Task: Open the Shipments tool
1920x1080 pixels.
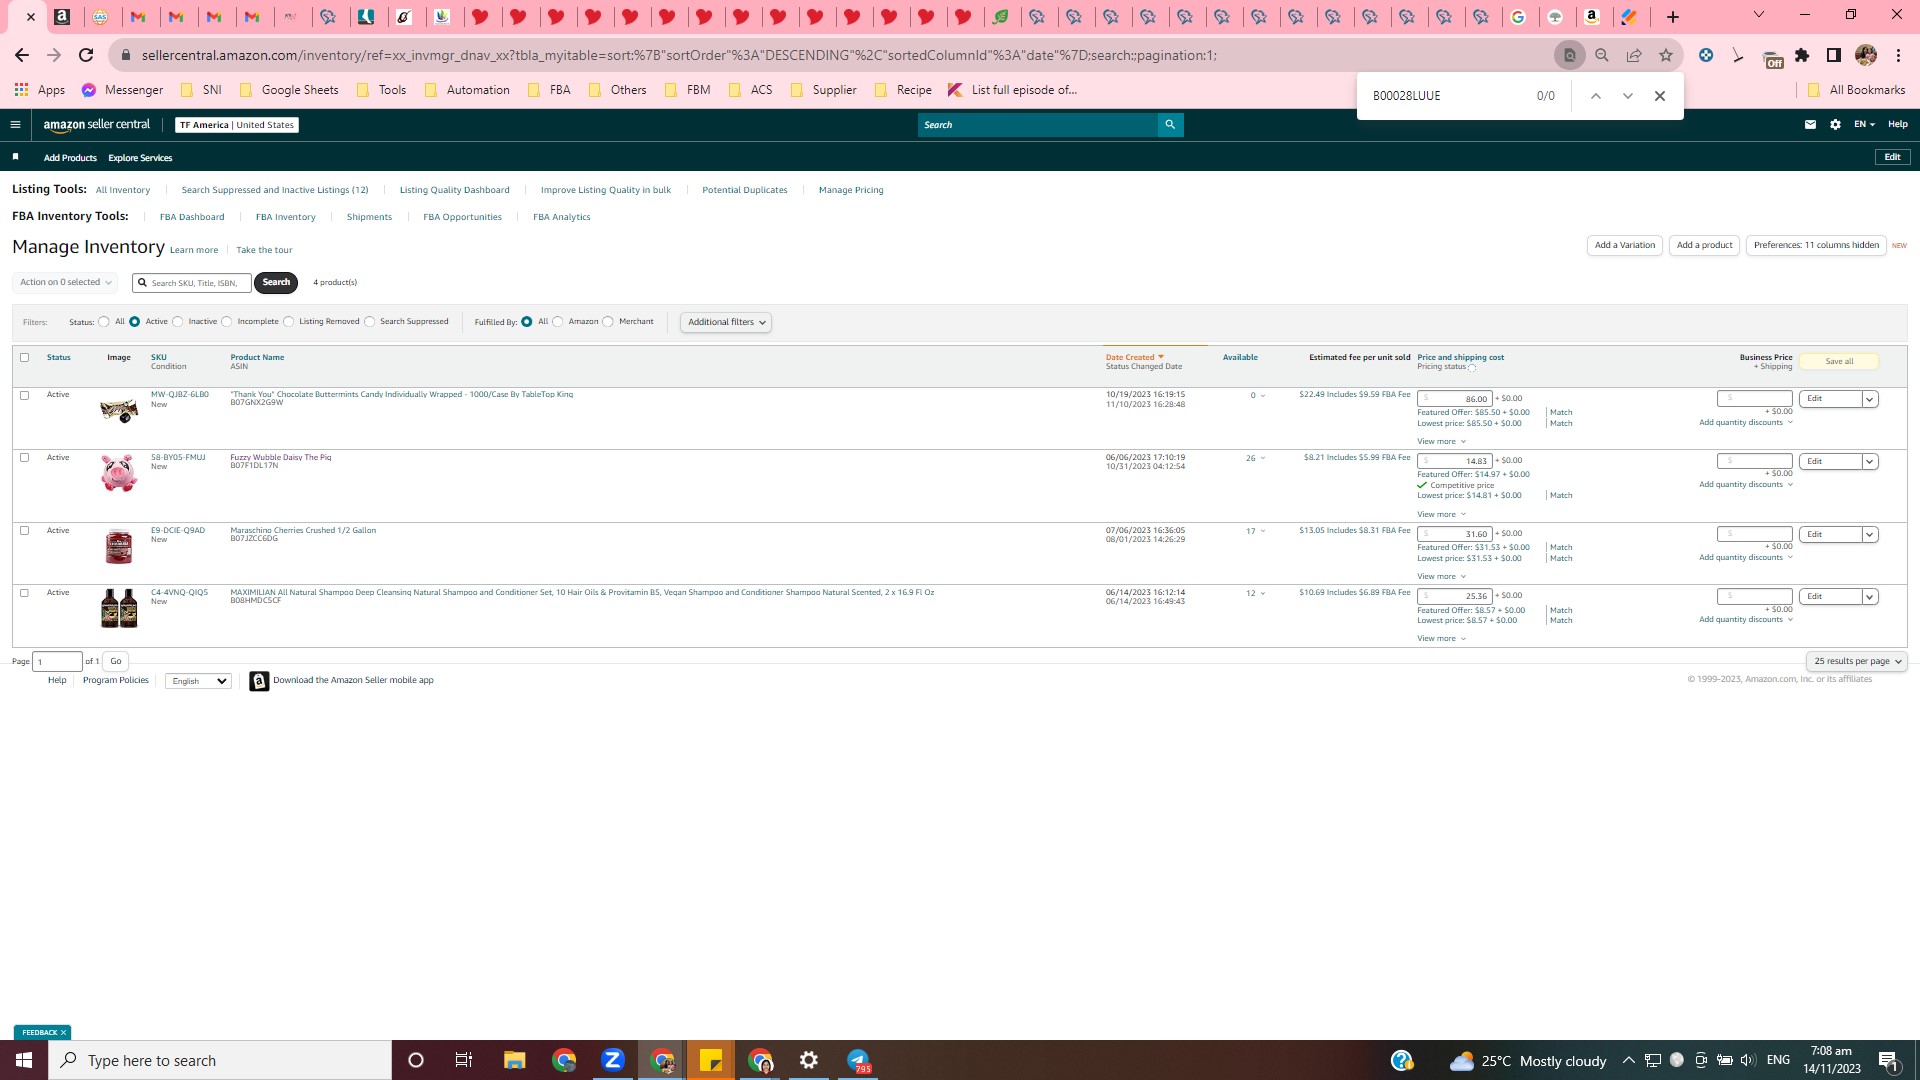Action: coord(369,217)
